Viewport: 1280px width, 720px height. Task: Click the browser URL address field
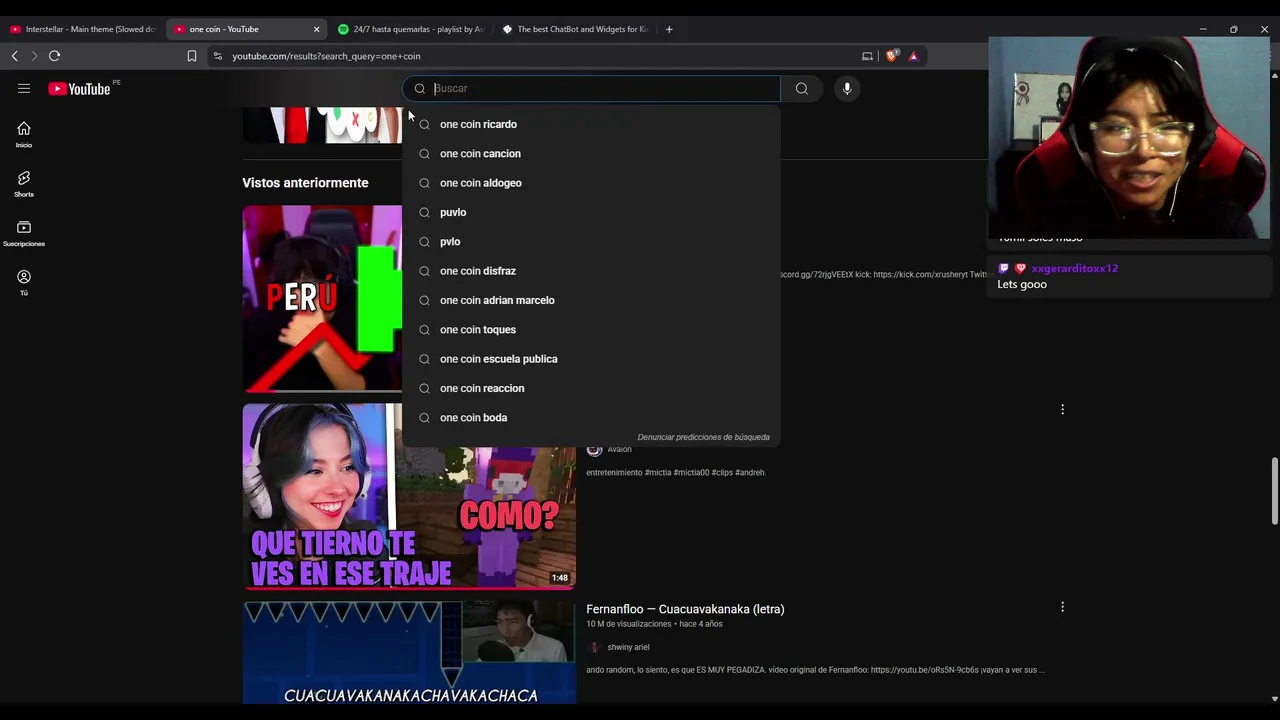pos(540,56)
